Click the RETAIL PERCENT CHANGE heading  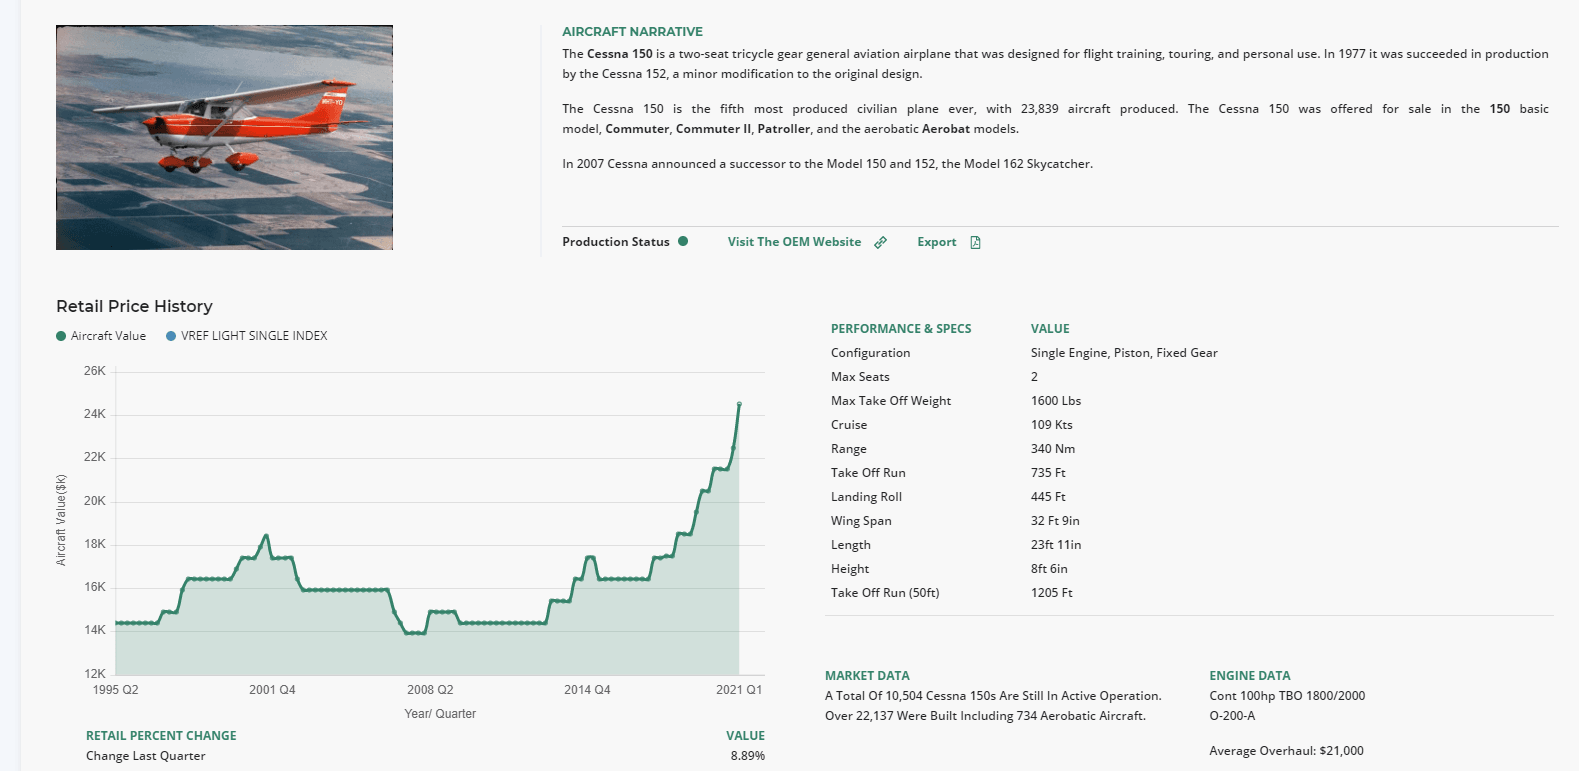coord(161,736)
